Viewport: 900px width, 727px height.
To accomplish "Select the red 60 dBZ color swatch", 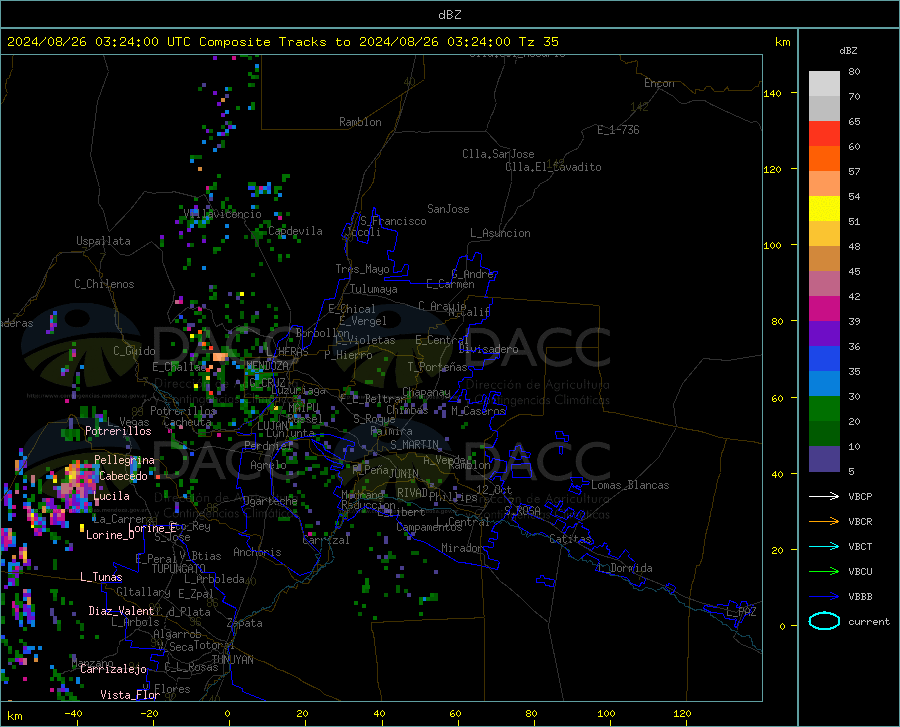I will pyautogui.click(x=824, y=133).
